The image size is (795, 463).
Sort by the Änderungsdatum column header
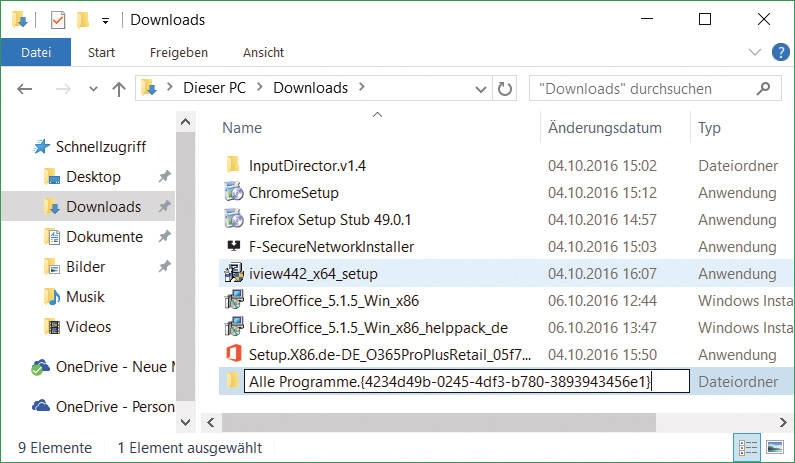[x=604, y=128]
